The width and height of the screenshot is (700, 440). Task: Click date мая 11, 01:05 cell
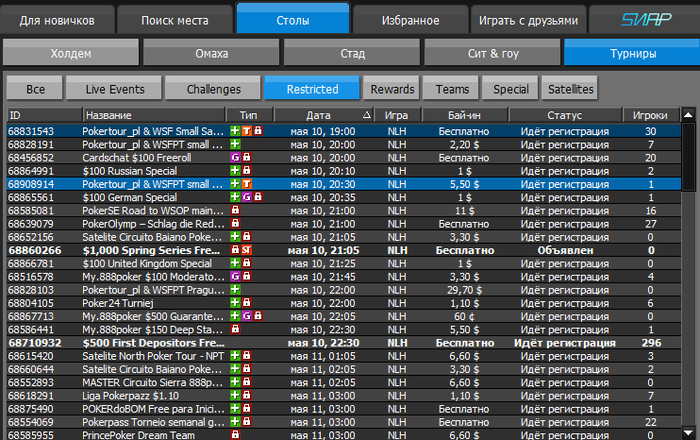[x=323, y=356]
